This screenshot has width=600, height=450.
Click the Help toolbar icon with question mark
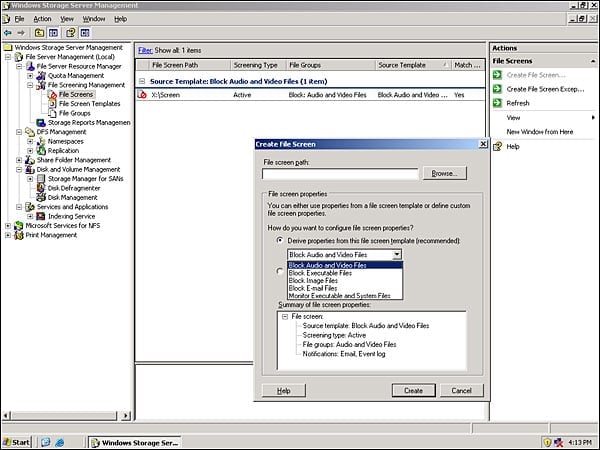click(x=70, y=33)
